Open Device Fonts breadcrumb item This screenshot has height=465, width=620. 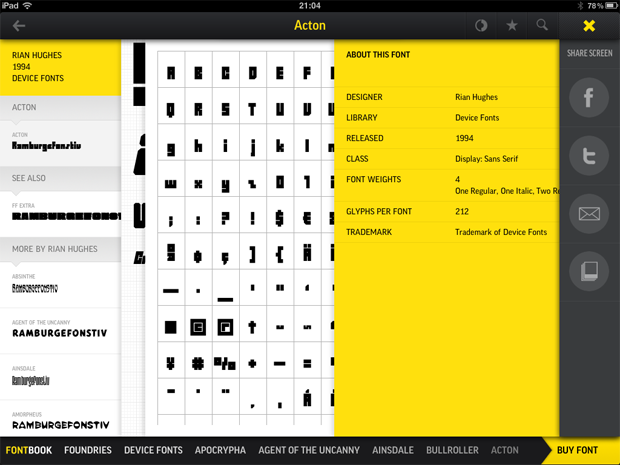click(153, 450)
